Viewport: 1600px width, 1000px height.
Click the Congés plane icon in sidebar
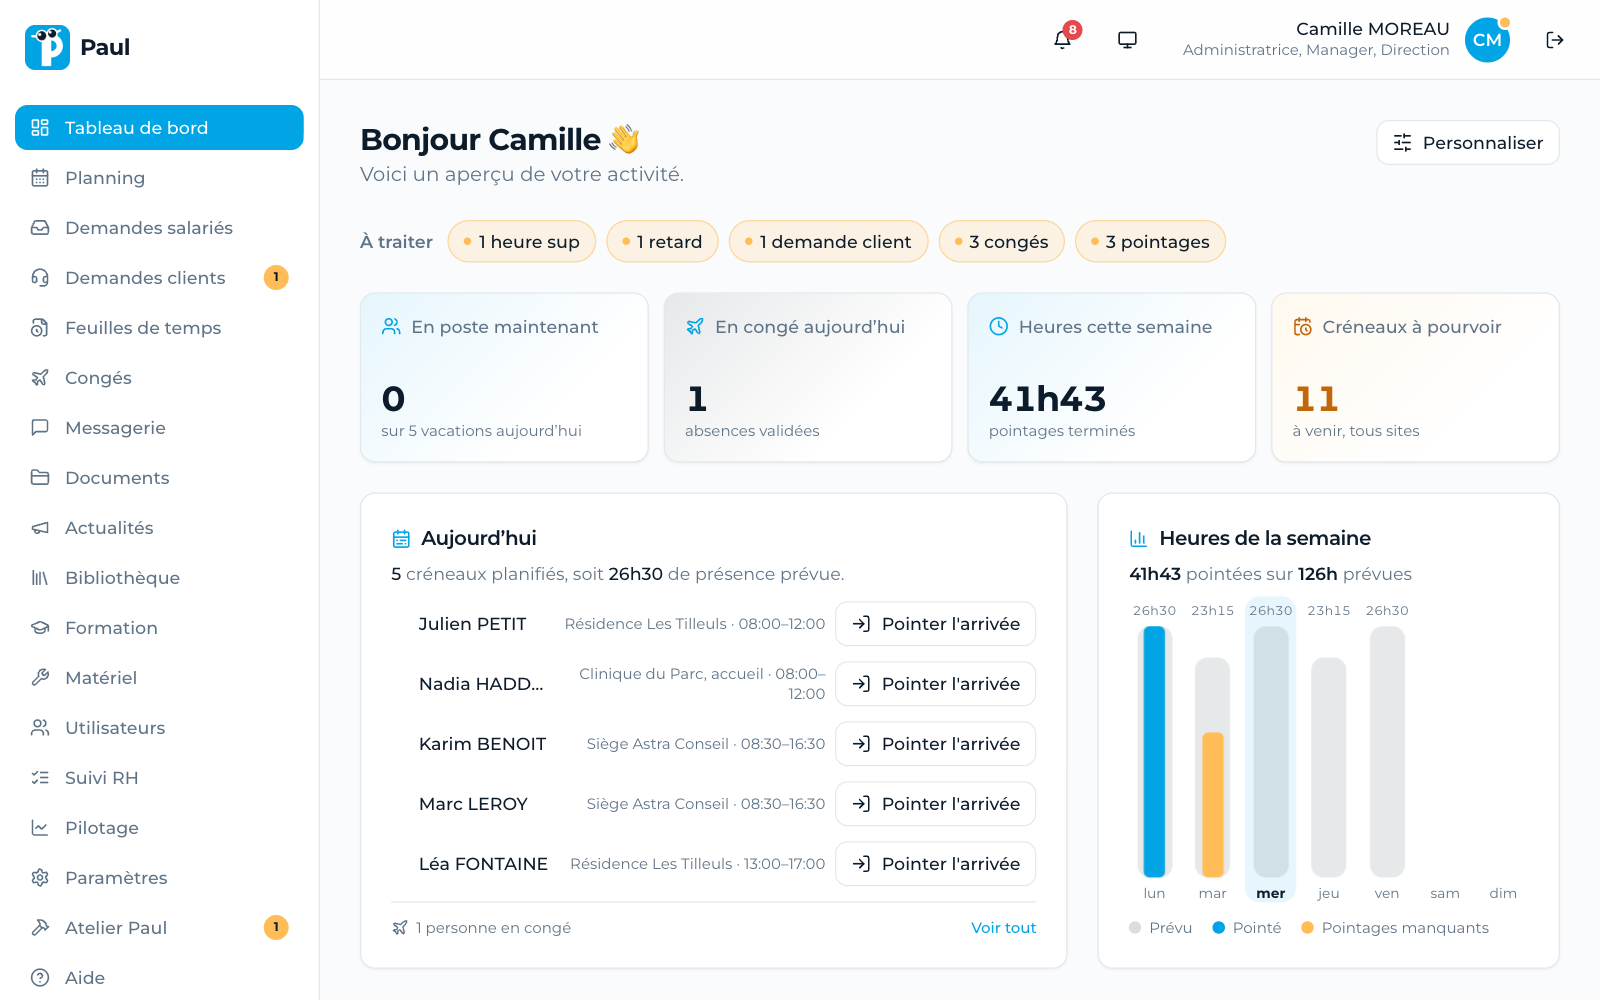40,378
